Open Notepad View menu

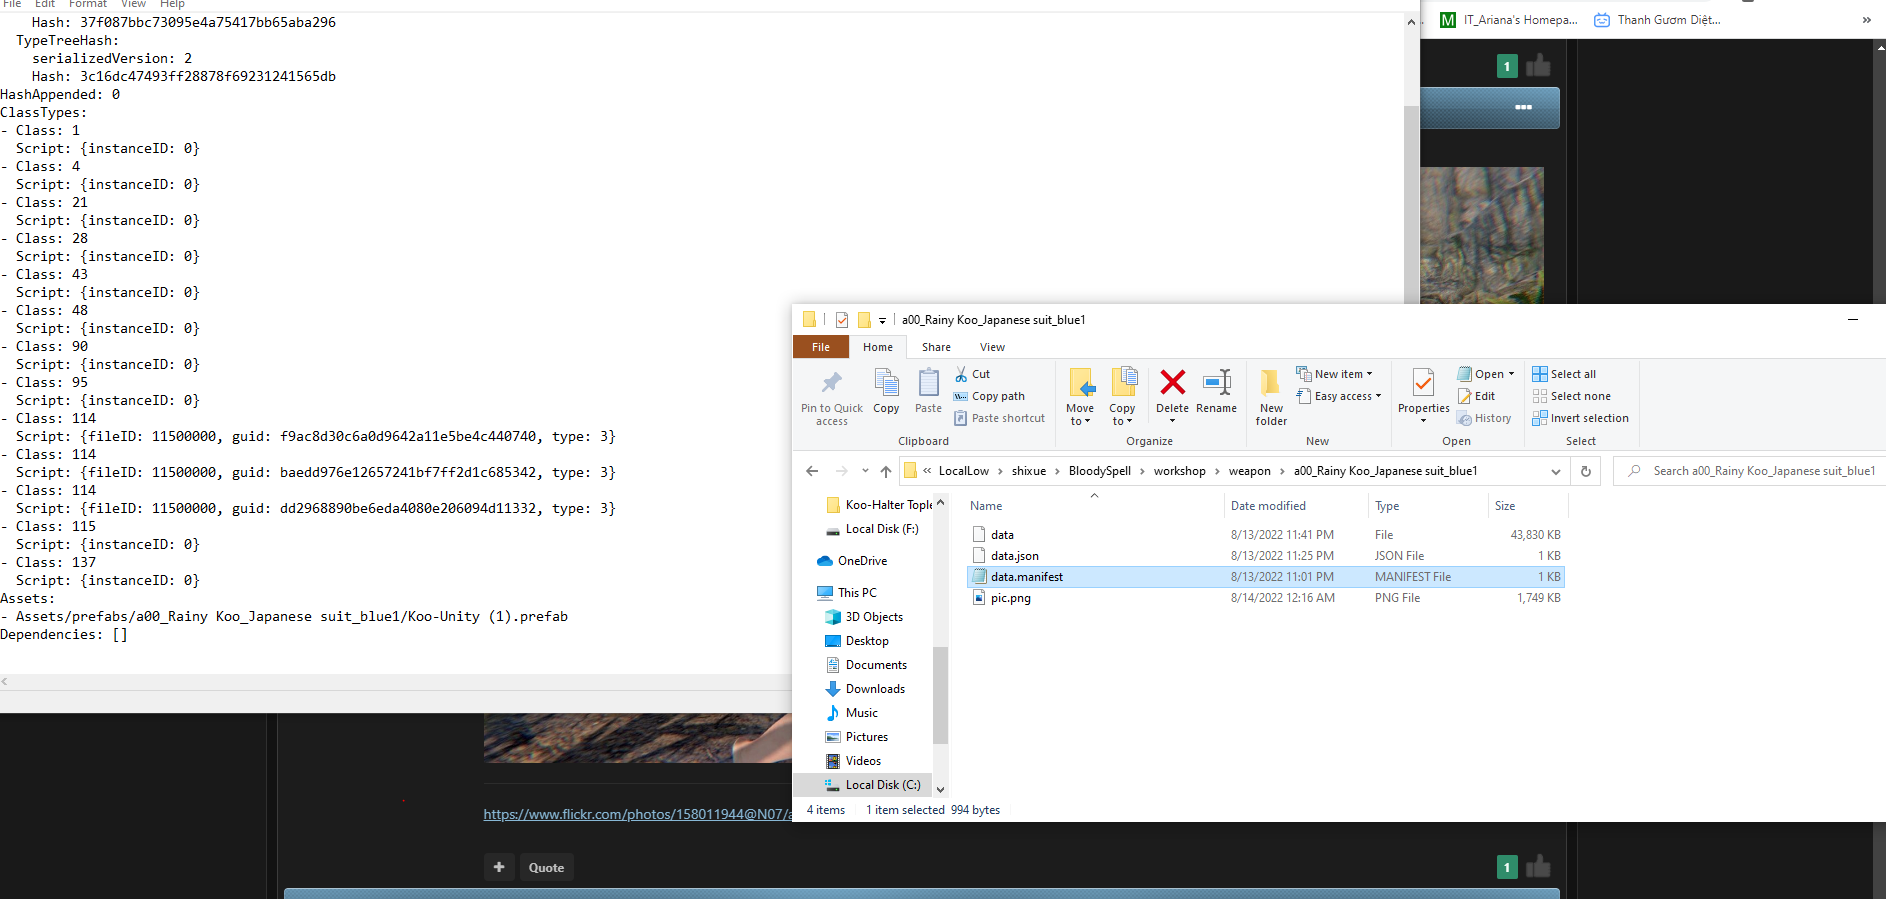(133, 4)
